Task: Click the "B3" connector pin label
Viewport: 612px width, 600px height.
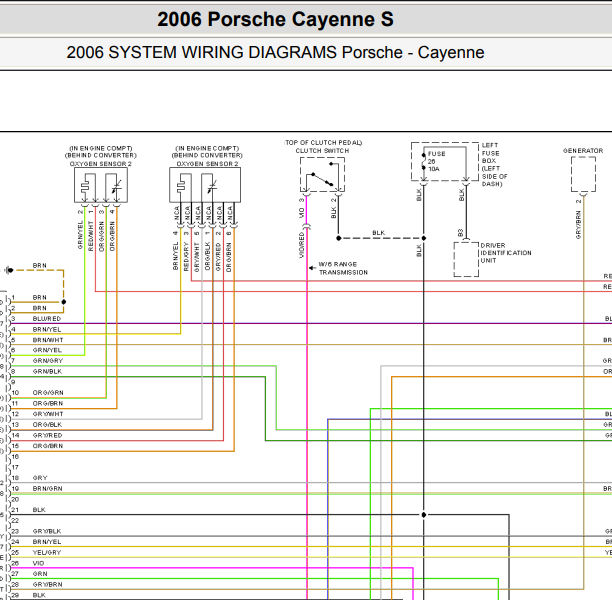Action: [461, 233]
